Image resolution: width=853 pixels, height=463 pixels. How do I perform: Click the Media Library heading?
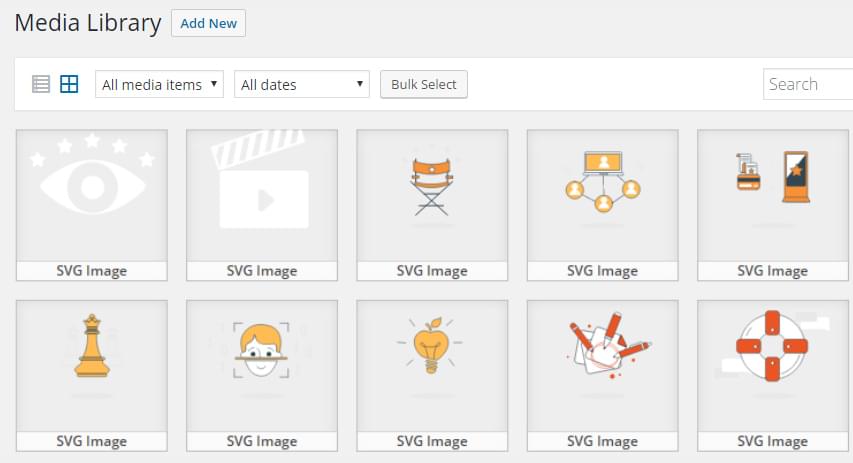coord(88,23)
